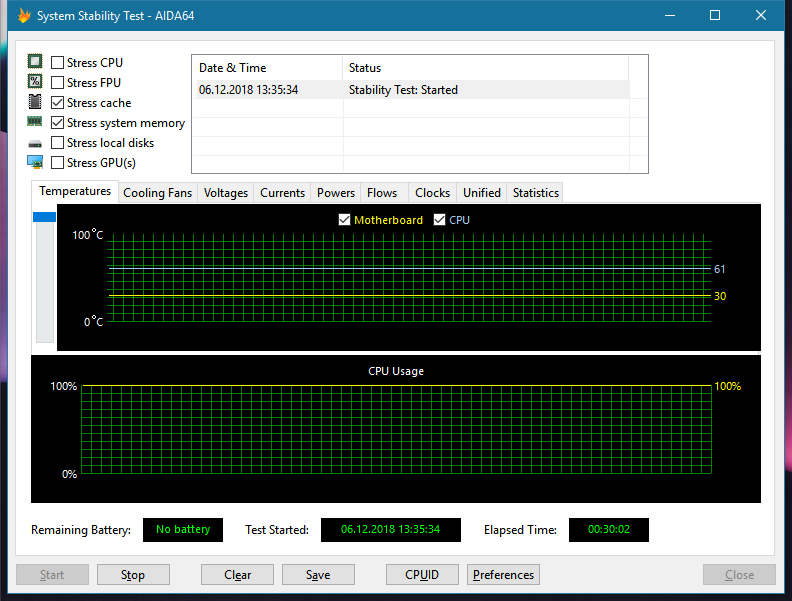Click the monitor icon beside Stress GPU(s)
792x601 pixels.
coord(35,162)
